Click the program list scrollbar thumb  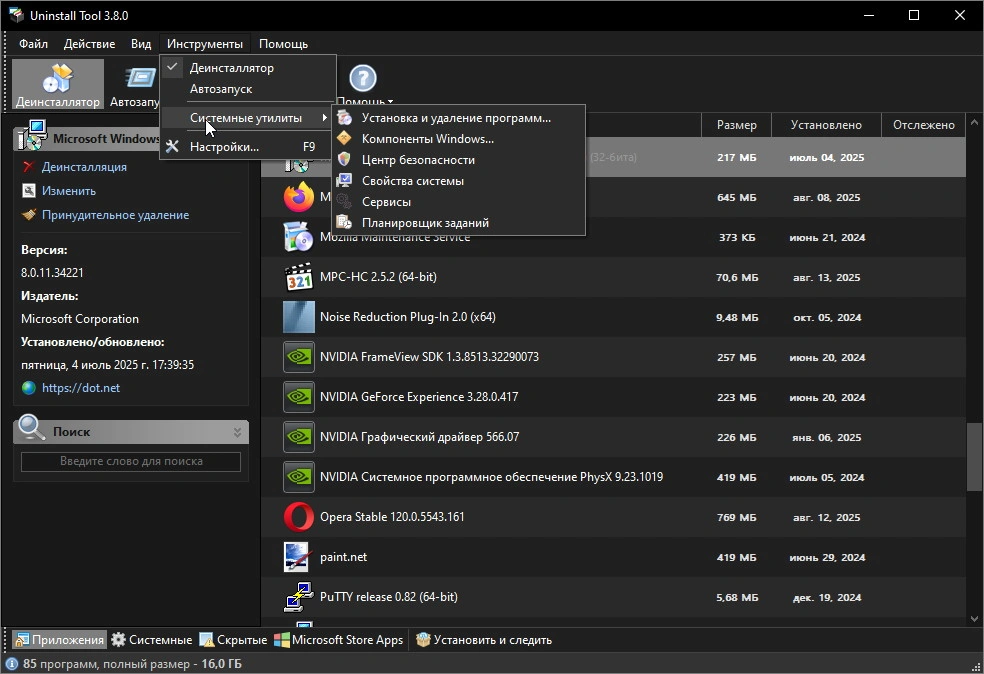(x=974, y=457)
